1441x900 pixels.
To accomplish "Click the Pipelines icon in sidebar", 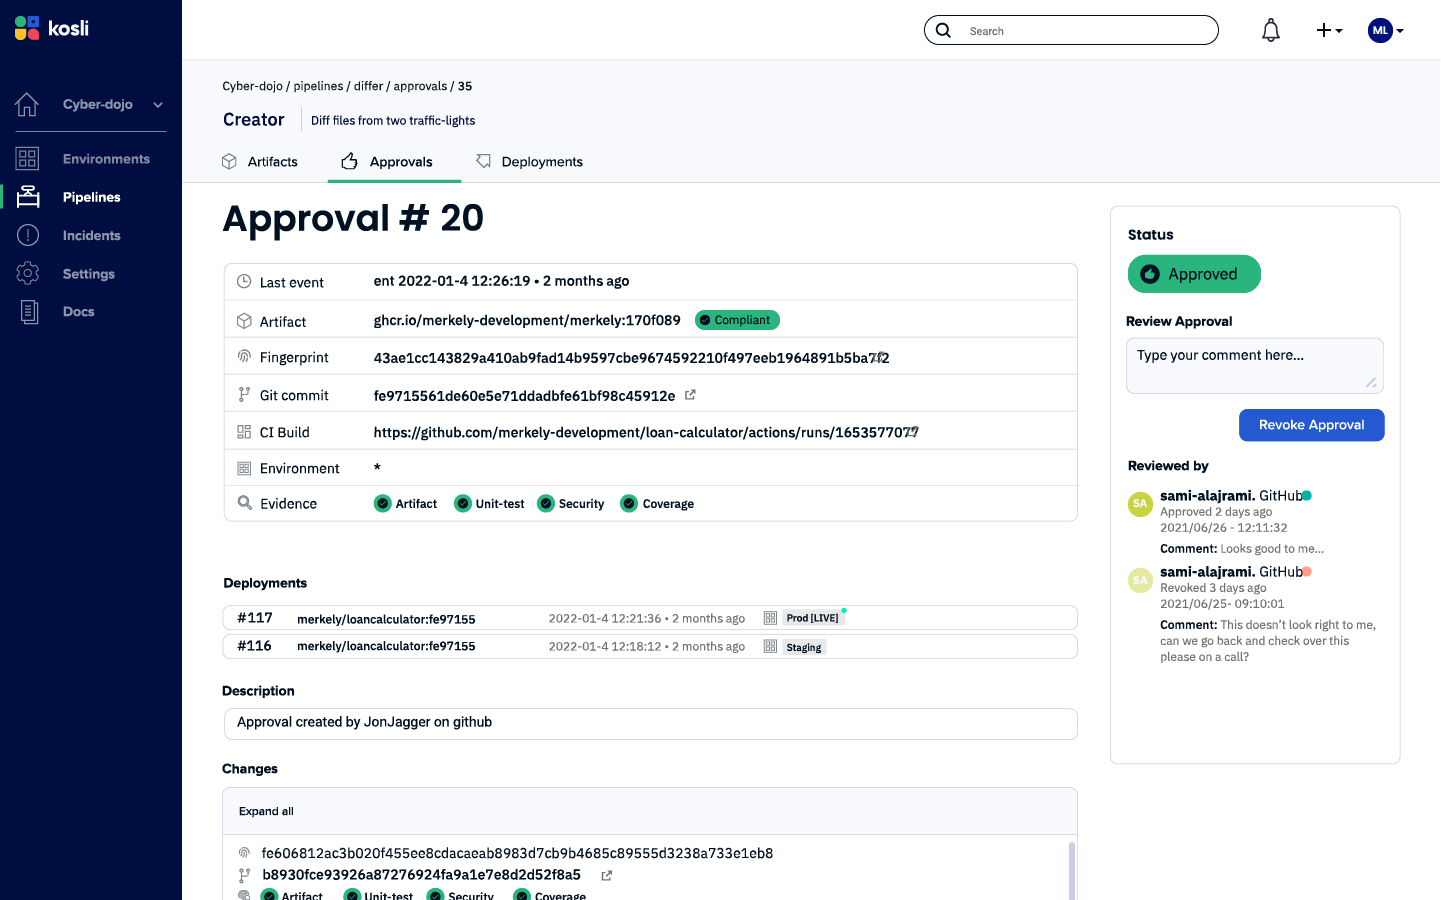I will (x=28, y=196).
